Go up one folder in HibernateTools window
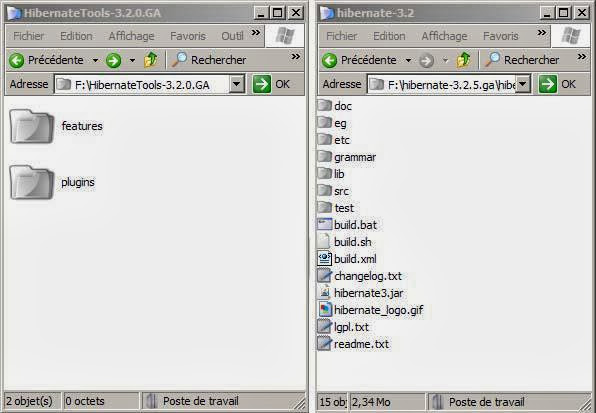596x413 pixels. [151, 60]
